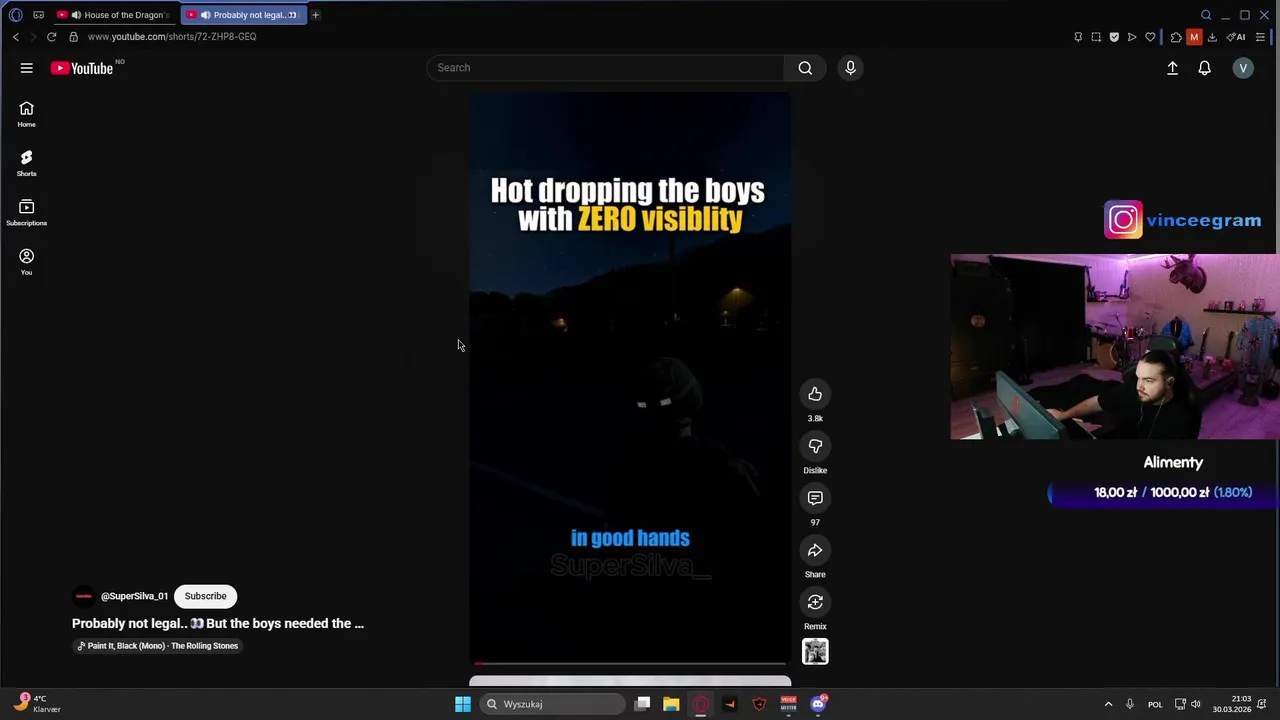Screen dimensions: 1280x720
Task: Open the comments with 97 count
Action: pos(815,498)
